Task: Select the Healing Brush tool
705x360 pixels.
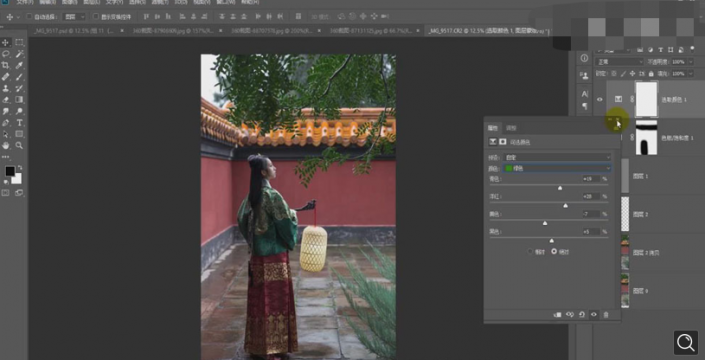Action: [x=6, y=77]
